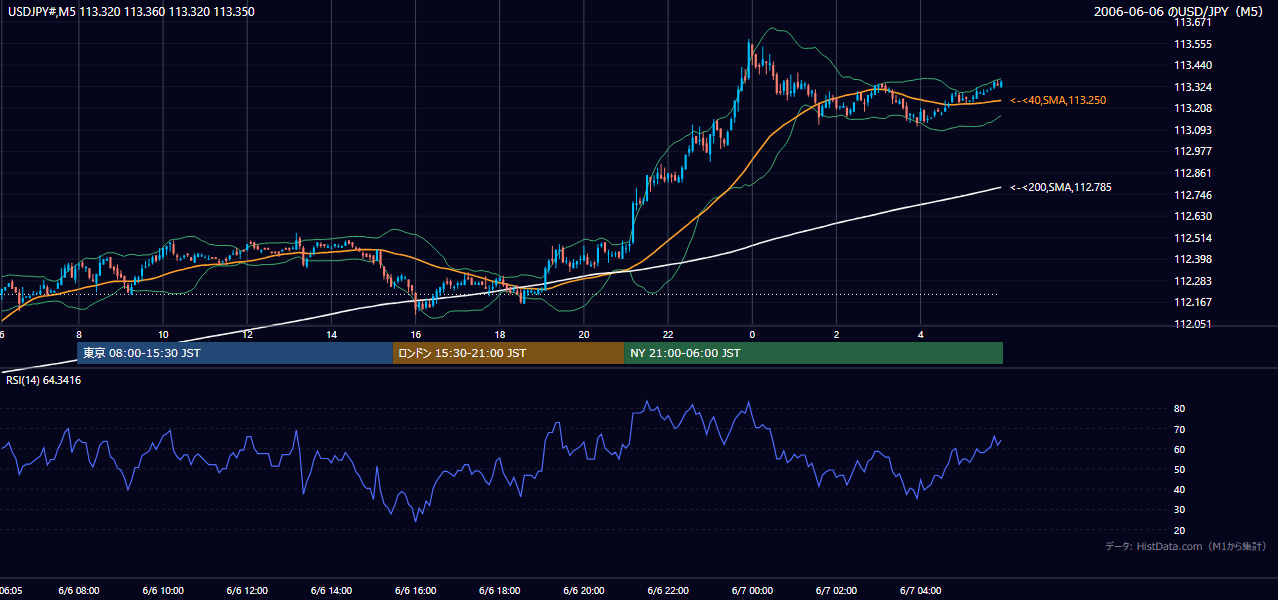Click the 6/6 14:00 bottom time label

coord(331,591)
